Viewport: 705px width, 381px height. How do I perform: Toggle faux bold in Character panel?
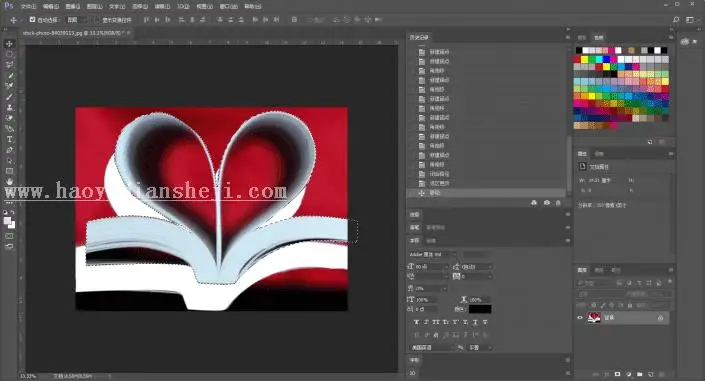[416, 322]
